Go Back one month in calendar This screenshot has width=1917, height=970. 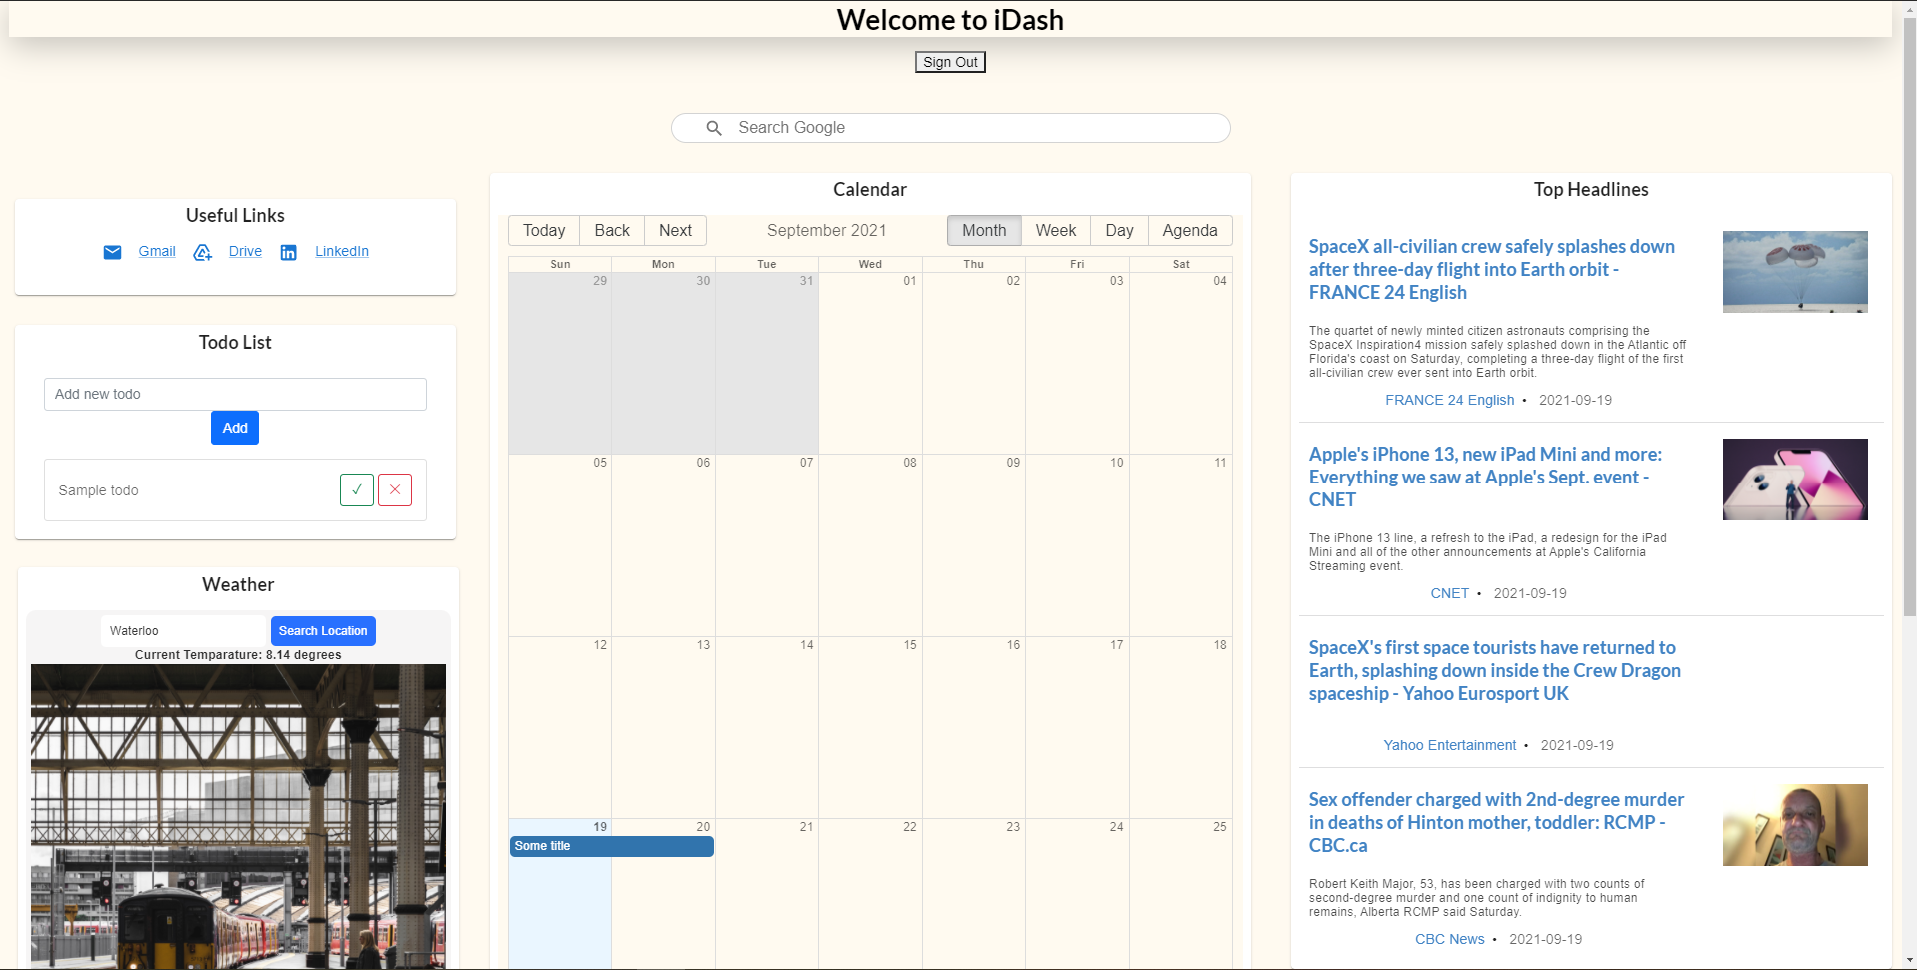point(612,231)
